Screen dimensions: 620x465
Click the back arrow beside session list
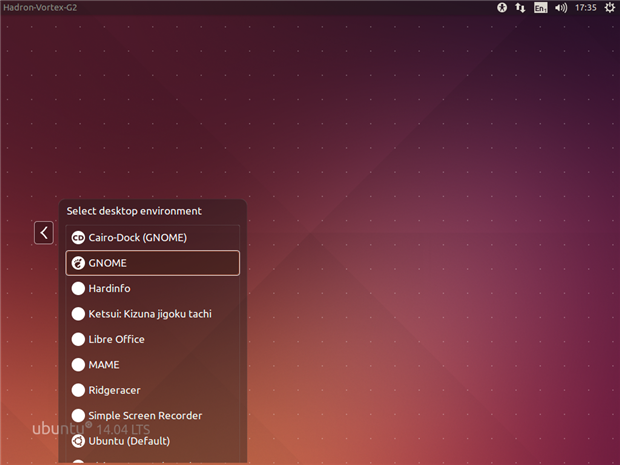point(44,232)
